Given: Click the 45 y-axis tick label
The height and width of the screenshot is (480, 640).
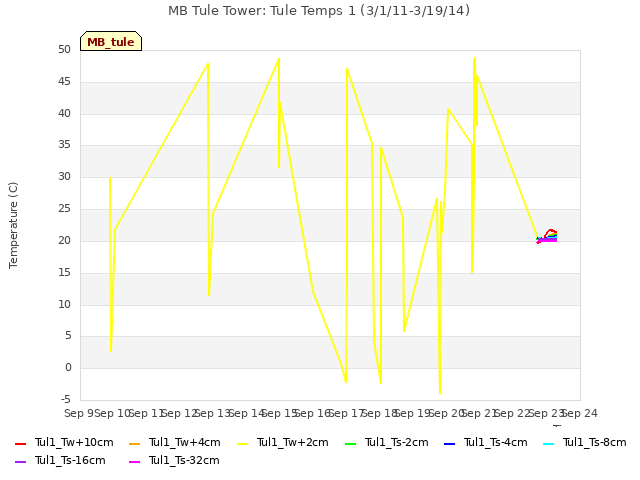Looking at the screenshot, I should [x=64, y=82].
